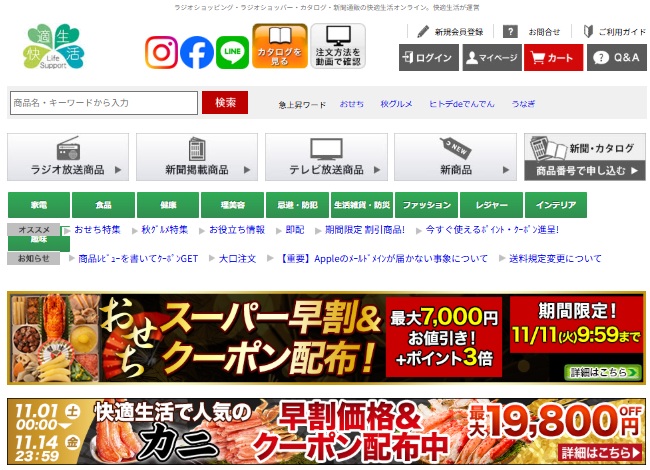The width and height of the screenshot is (650, 470).
Task: Click 詳細はこちら on the おせち banner
Action: pyautogui.click(x=602, y=372)
